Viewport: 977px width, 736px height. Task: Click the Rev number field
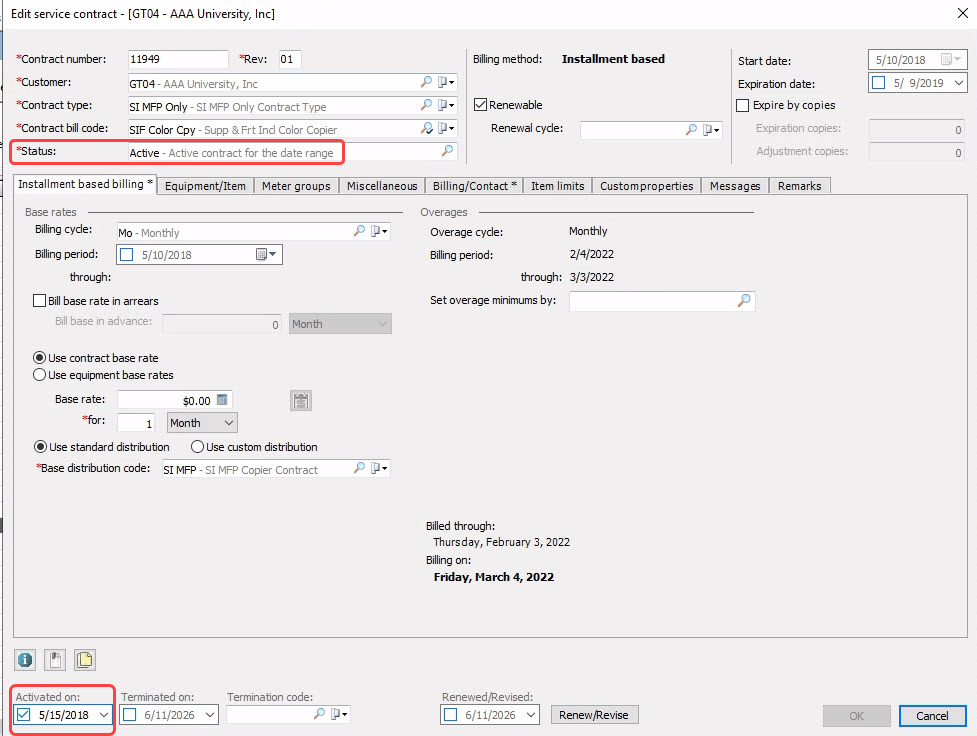click(x=290, y=59)
